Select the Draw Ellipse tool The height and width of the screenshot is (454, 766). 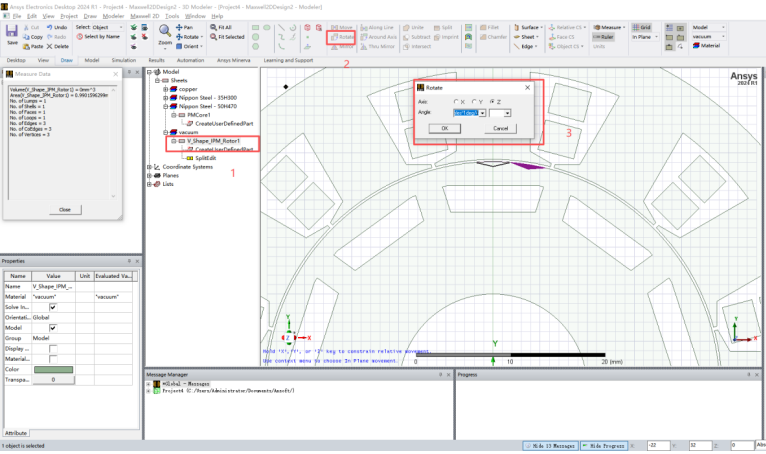[x=267, y=27]
